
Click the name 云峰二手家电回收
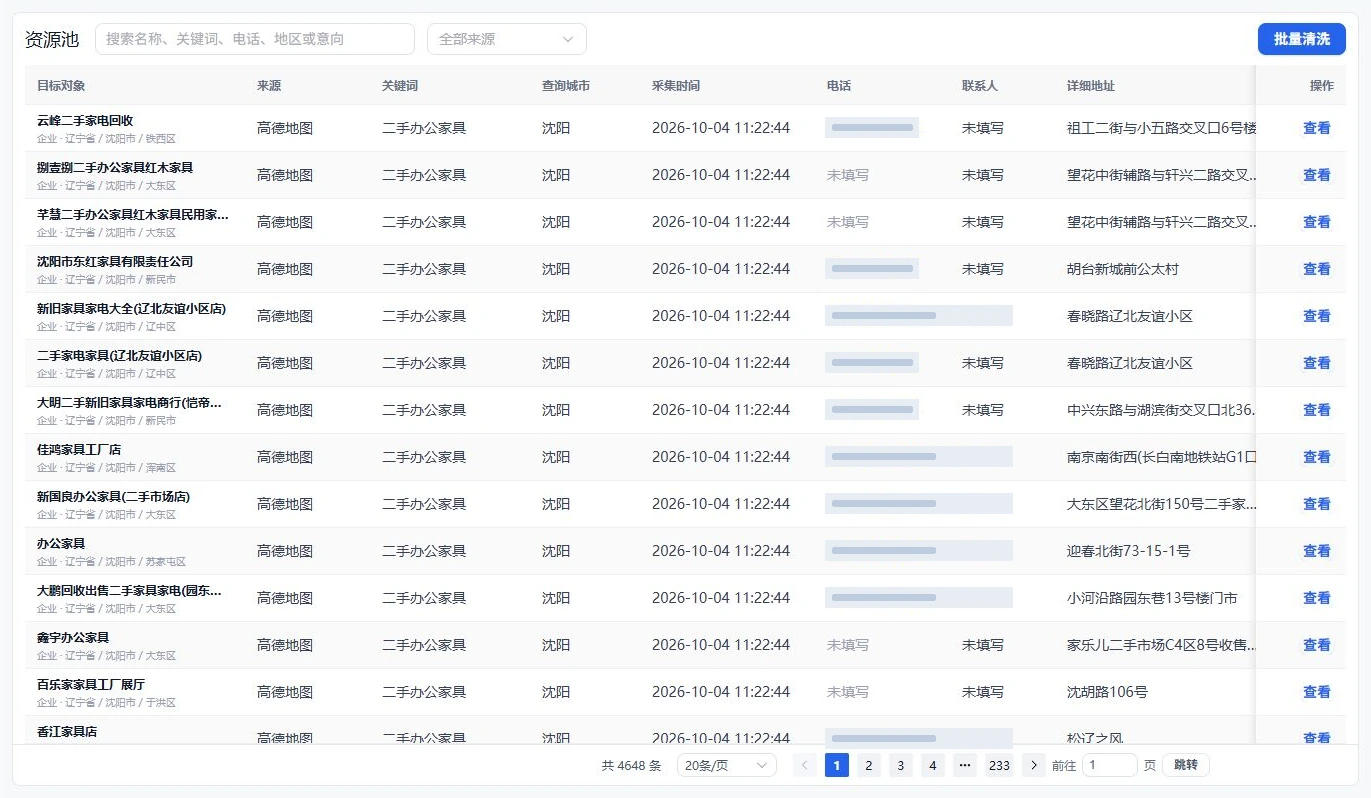85,121
